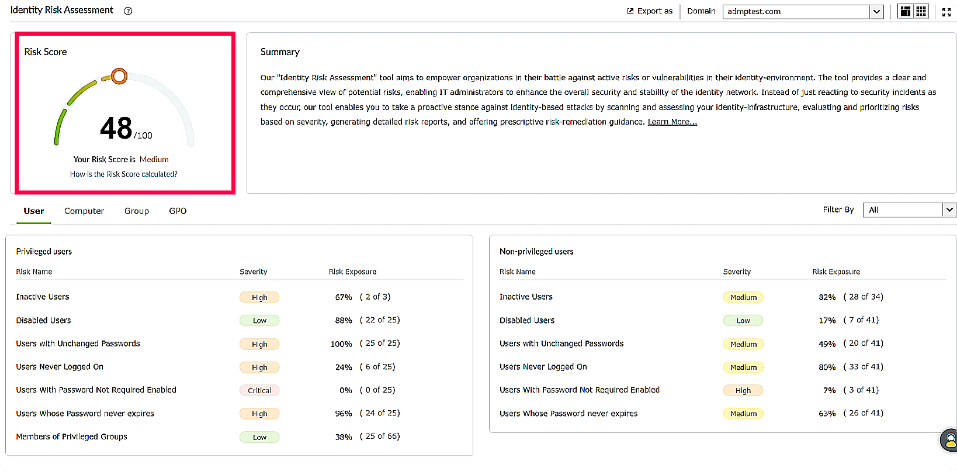Viewport: 957px width, 471px height.
Task: Open privileged Inactive Users risk entry
Action: pyautogui.click(x=43, y=297)
